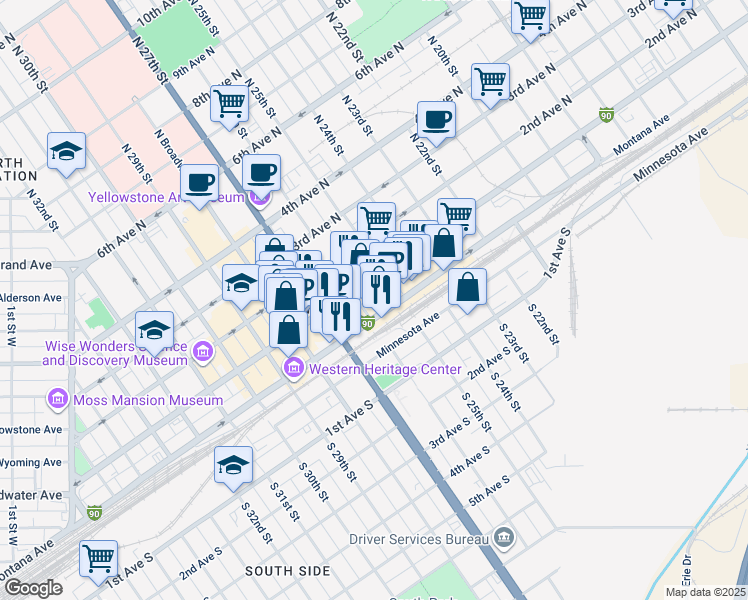Click the N 24th St street label

tap(329, 135)
